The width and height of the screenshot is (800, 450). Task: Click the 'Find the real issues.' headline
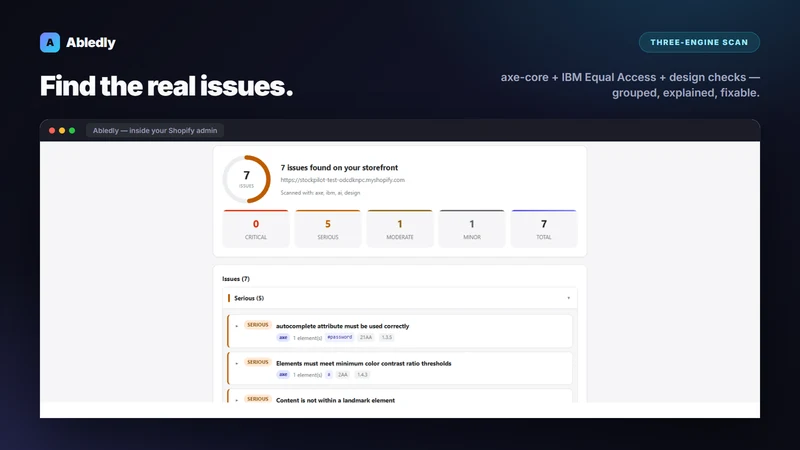click(x=166, y=86)
